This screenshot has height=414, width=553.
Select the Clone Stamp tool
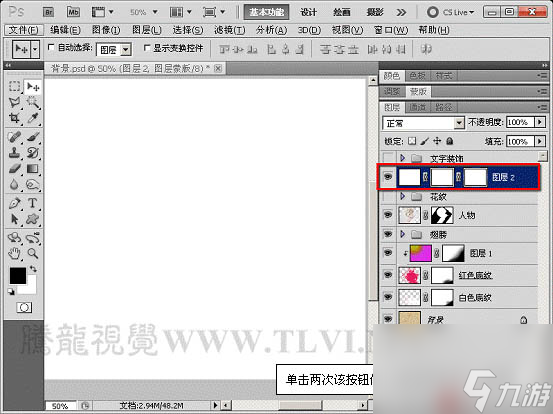coord(14,153)
